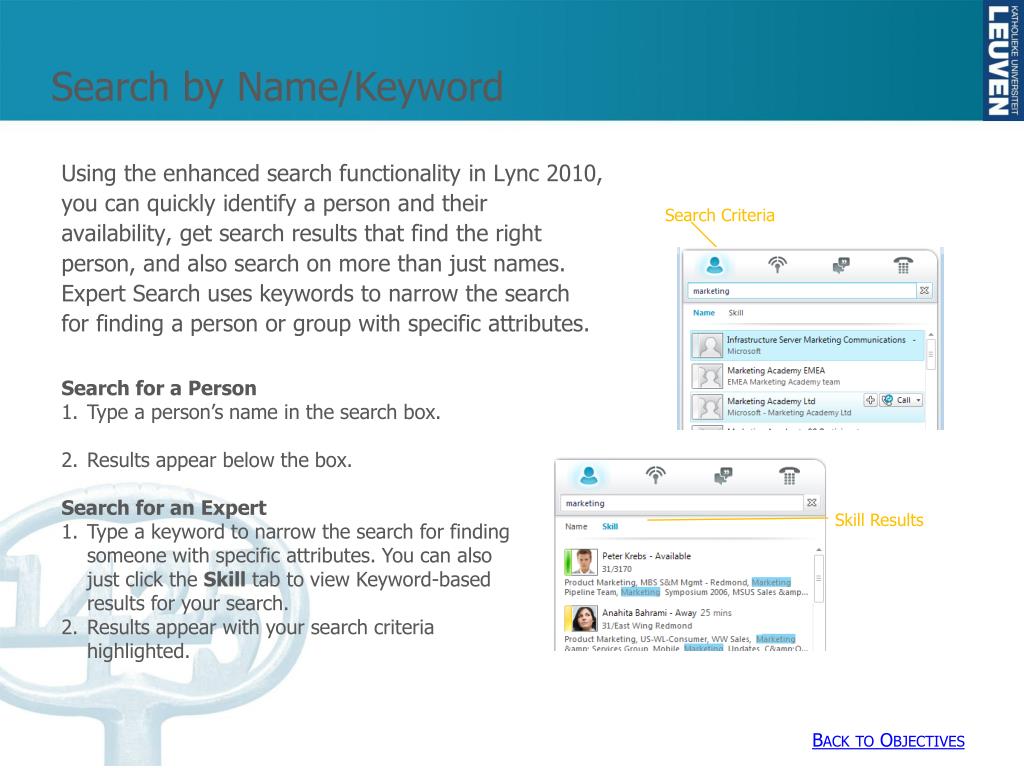The width and height of the screenshot is (1024, 768).
Task: Select Skill tab in lower Lync window
Action: (x=610, y=526)
